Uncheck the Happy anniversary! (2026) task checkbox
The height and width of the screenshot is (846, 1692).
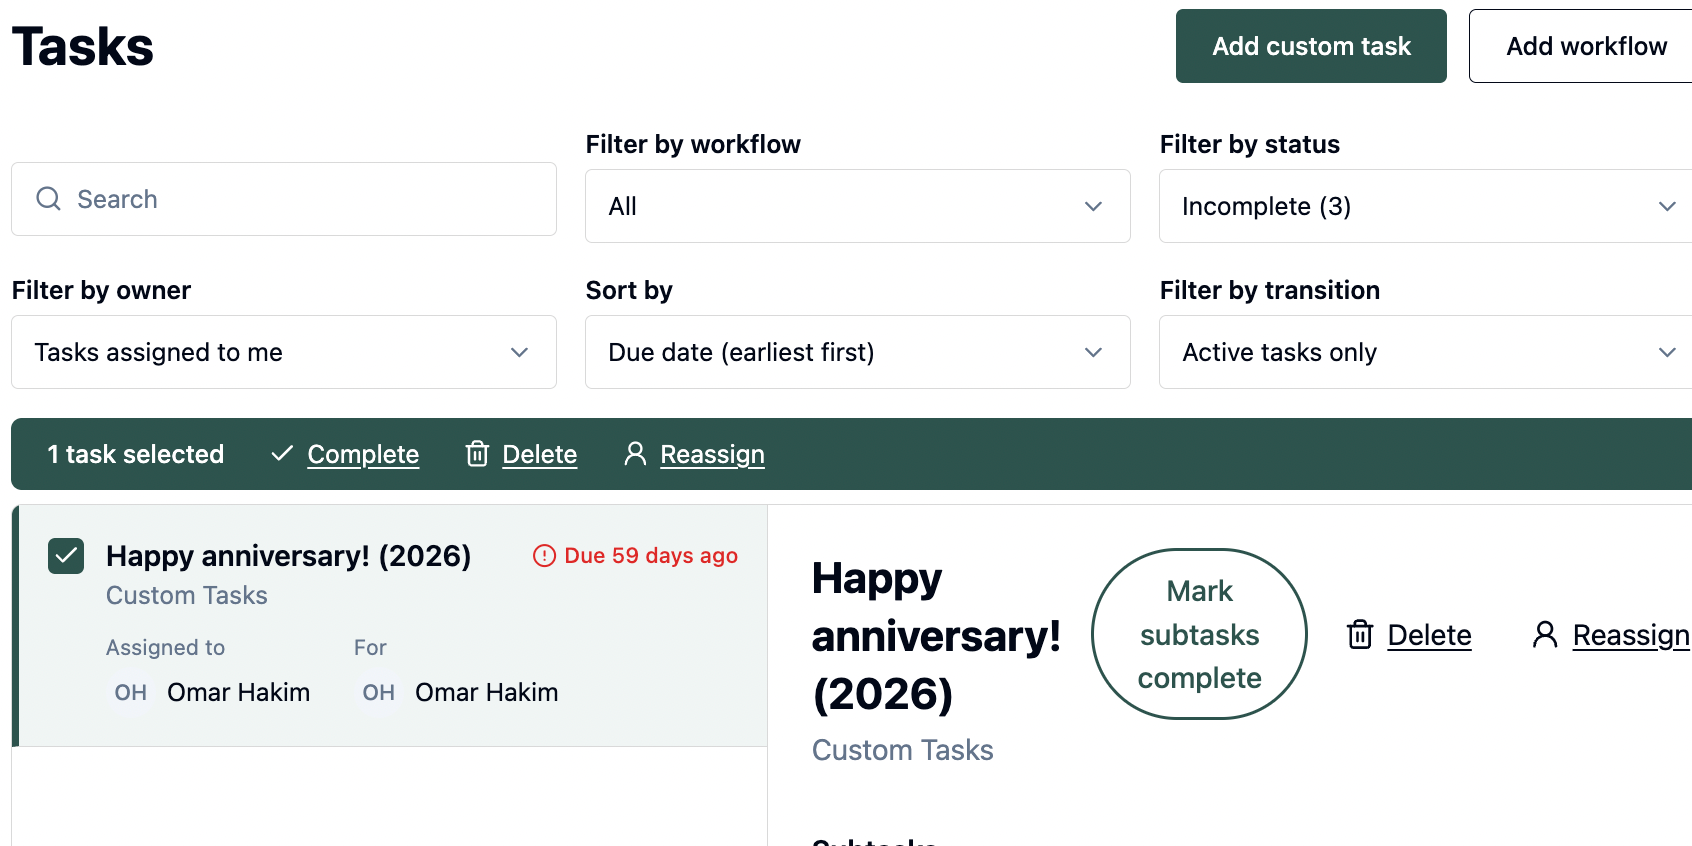66,556
